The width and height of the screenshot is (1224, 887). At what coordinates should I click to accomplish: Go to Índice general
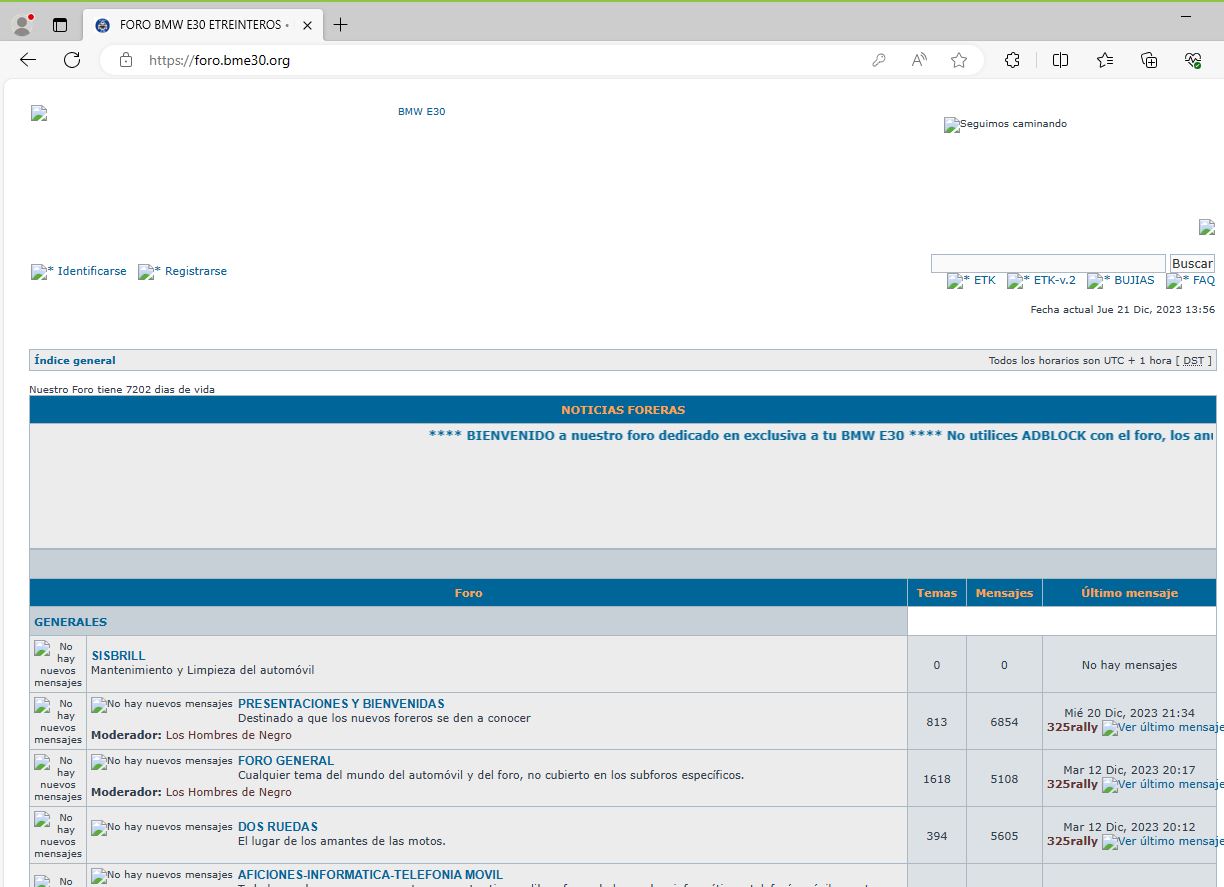(x=75, y=360)
